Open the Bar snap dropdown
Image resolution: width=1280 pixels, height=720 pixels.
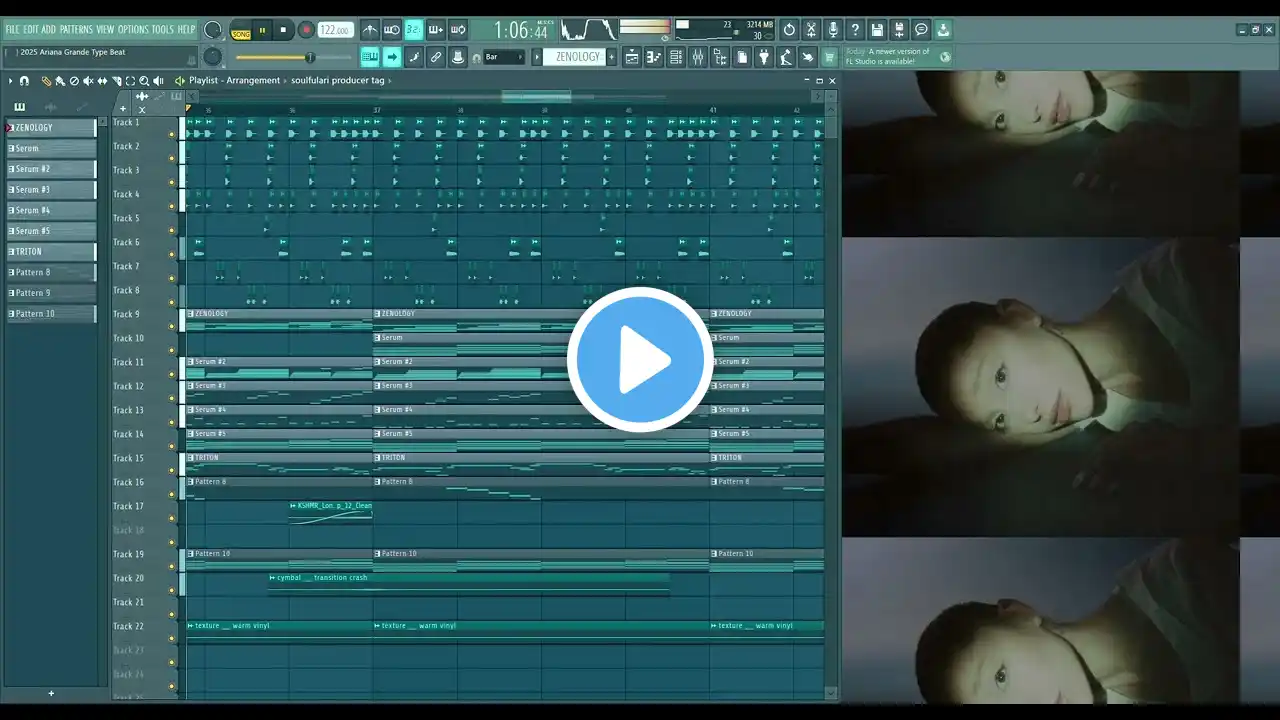pos(504,57)
